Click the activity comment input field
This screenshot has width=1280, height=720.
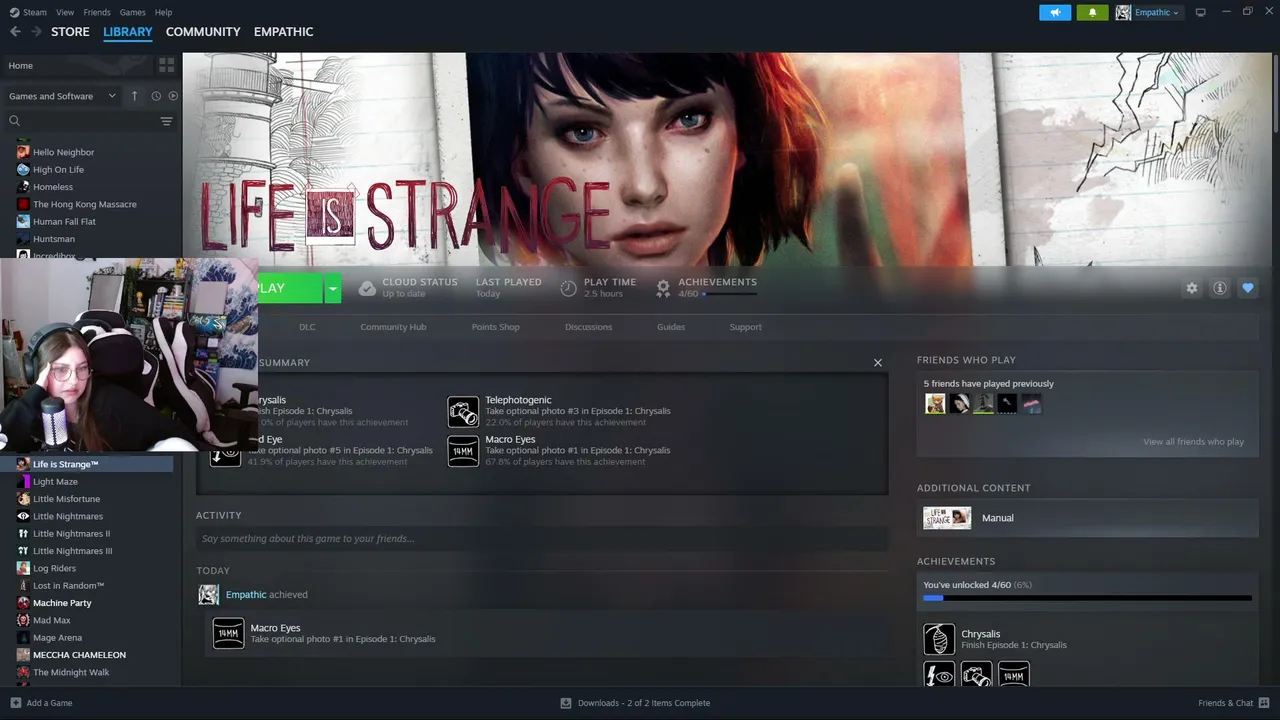point(542,539)
